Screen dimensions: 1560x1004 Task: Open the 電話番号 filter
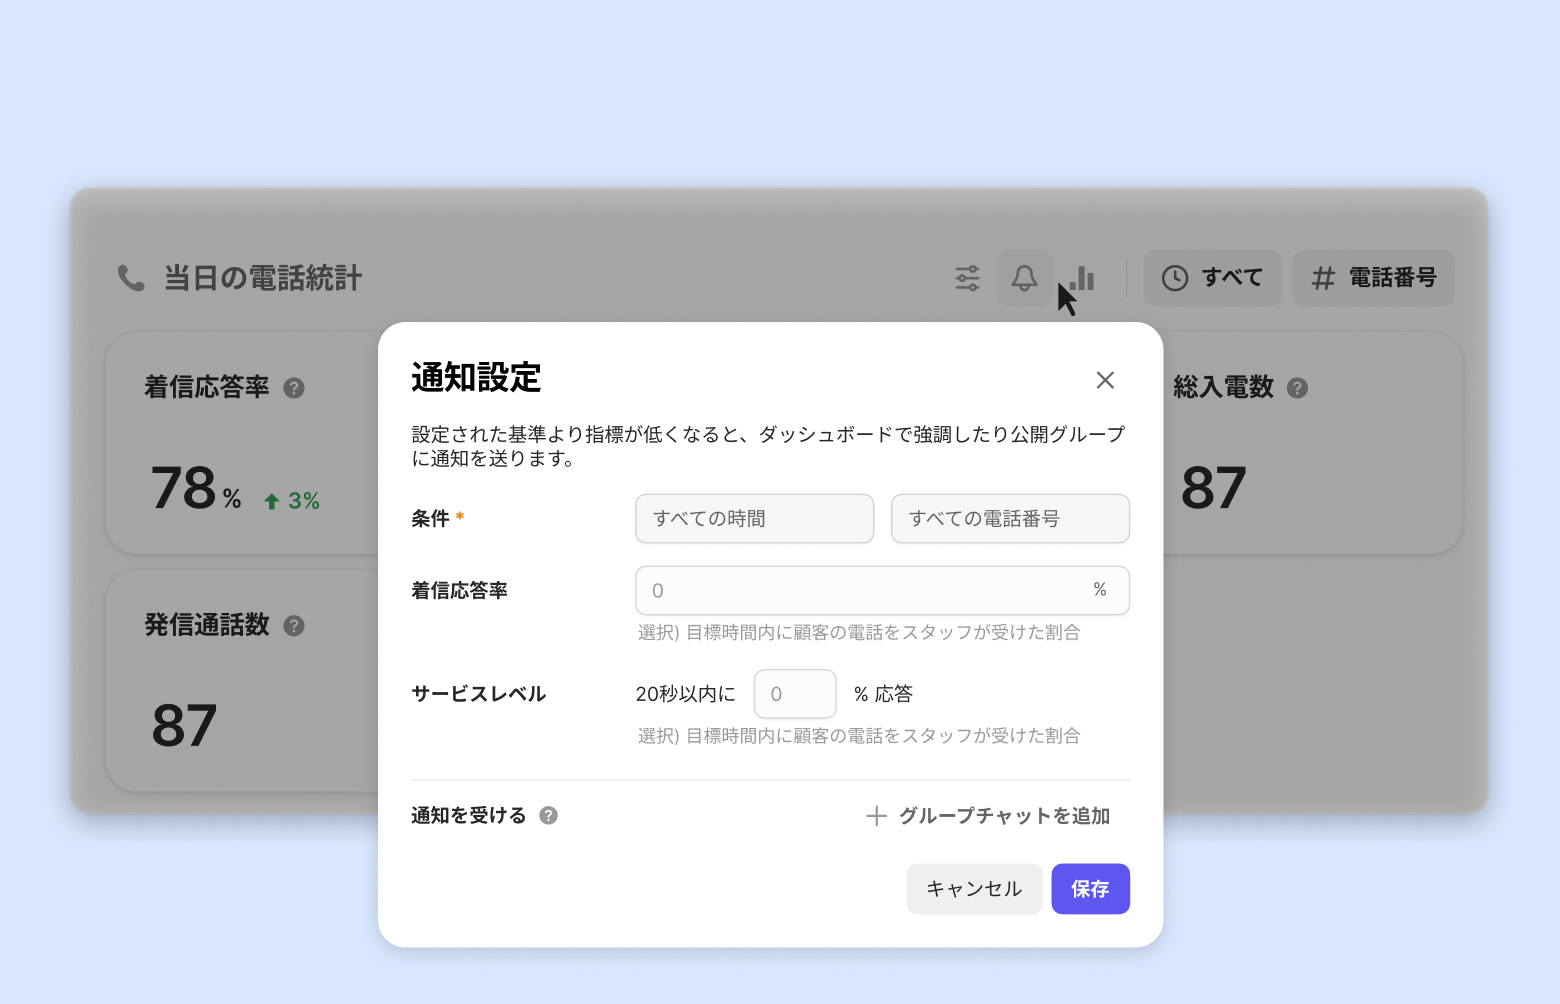(x=1373, y=278)
